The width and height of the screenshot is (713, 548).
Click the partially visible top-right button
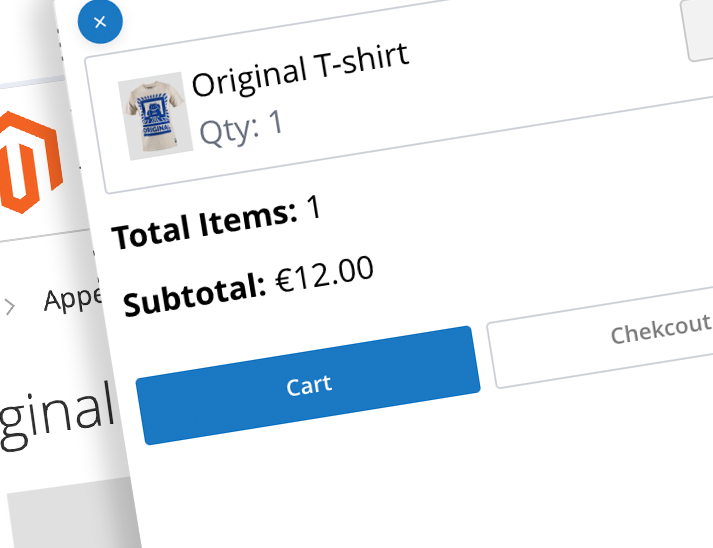tap(698, 30)
